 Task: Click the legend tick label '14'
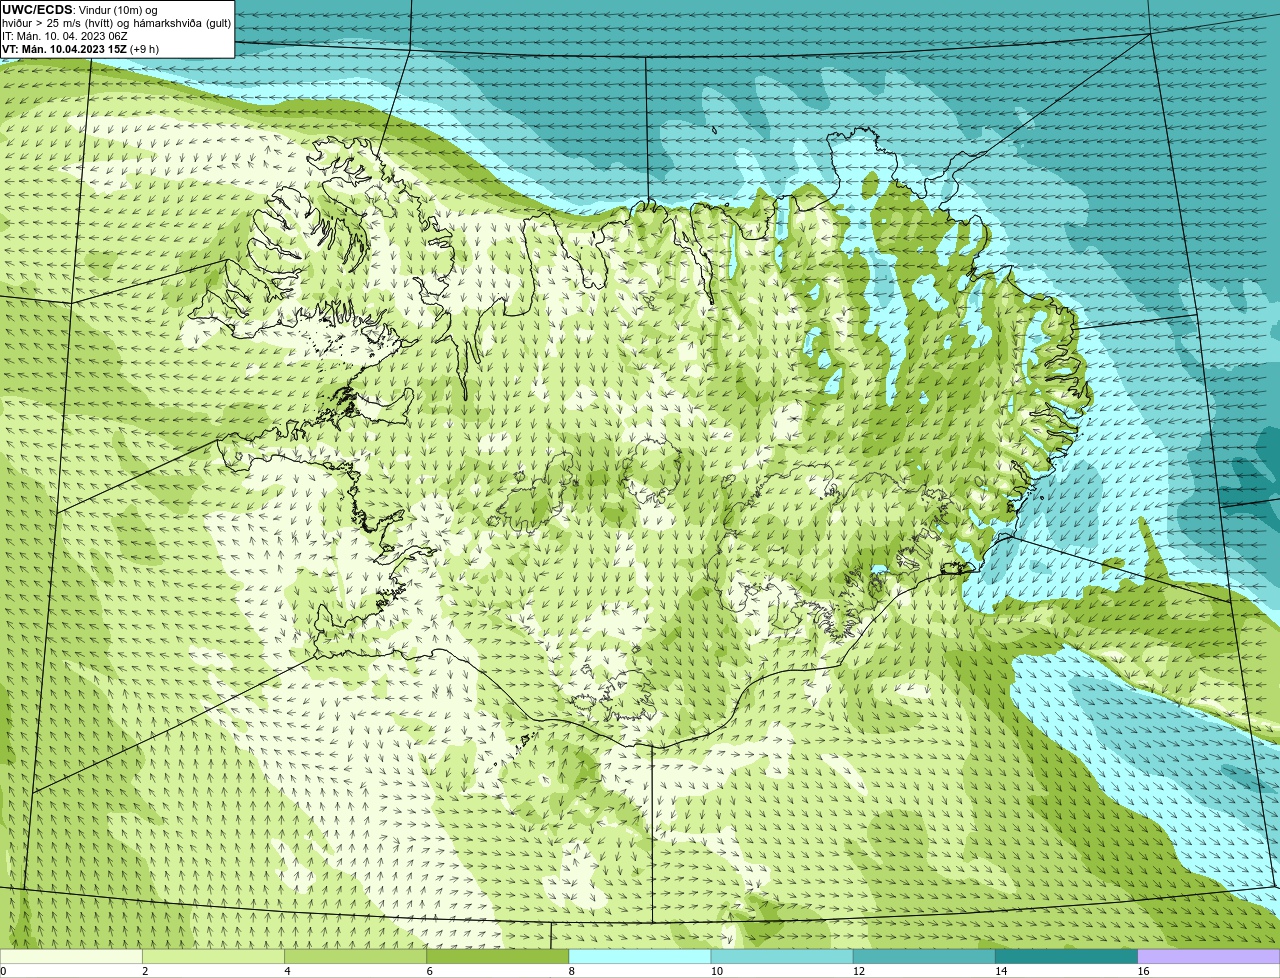1001,971
